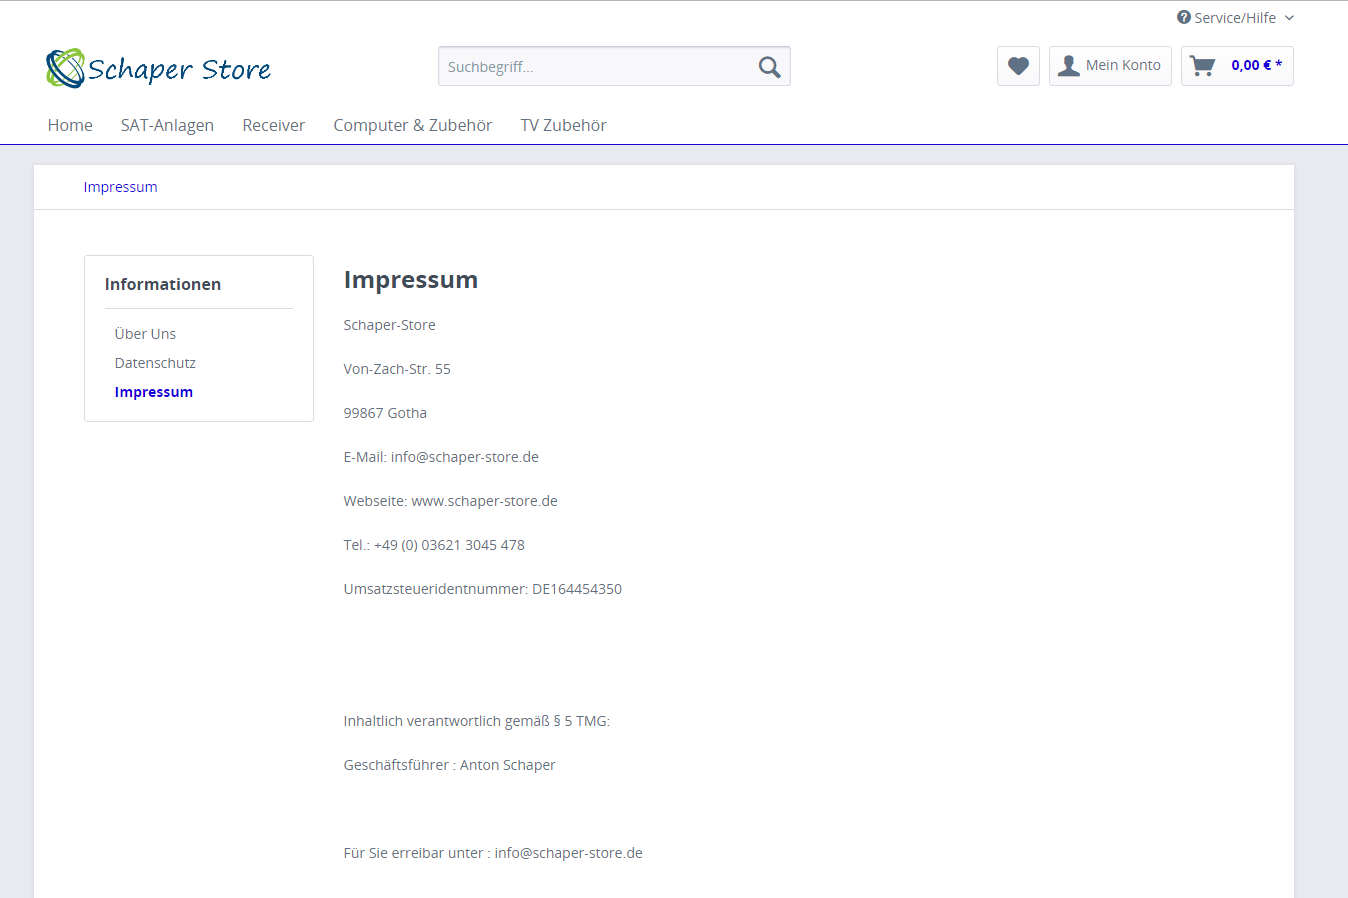Click the address Von-Zach-Str. 55
This screenshot has width=1348, height=898.
click(x=397, y=369)
